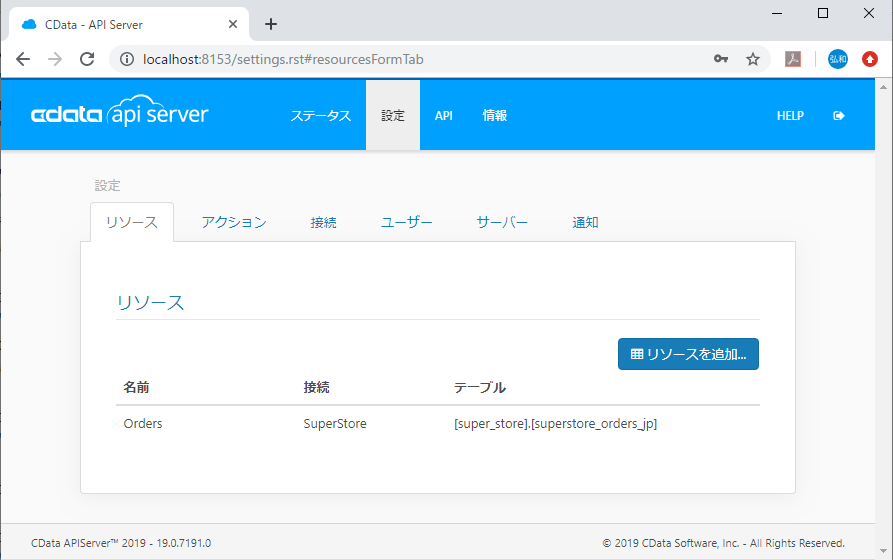Open the Chrome profile avatar
The width and height of the screenshot is (893, 560).
pyautogui.click(x=837, y=59)
